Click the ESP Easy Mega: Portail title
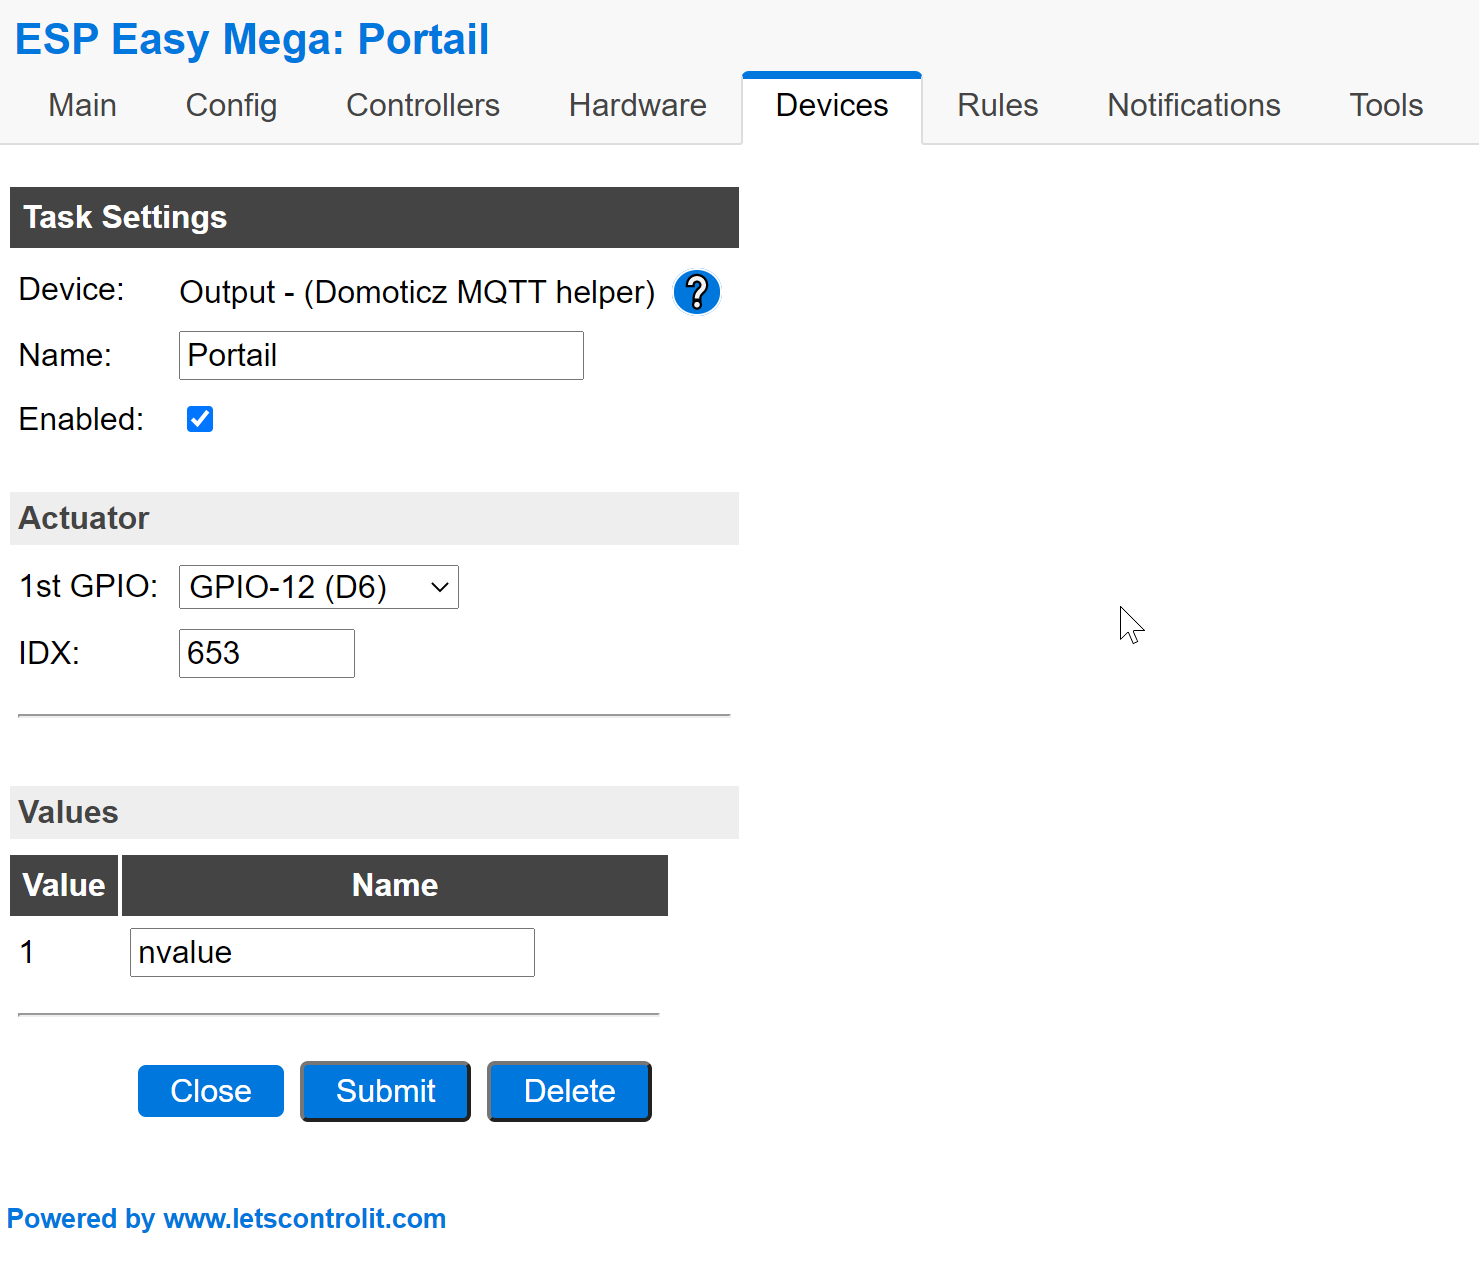Viewport: 1479px width, 1281px height. (252, 40)
